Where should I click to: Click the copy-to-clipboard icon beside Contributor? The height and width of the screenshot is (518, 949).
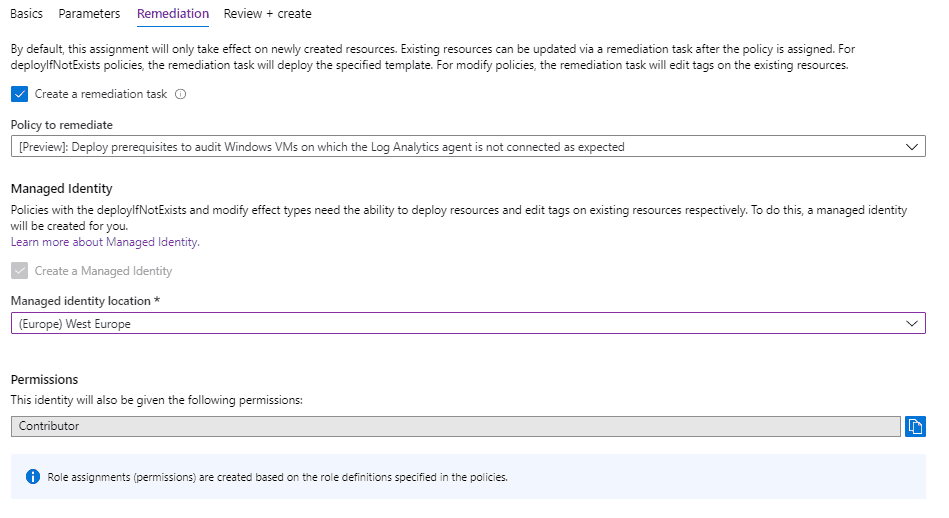(x=915, y=427)
